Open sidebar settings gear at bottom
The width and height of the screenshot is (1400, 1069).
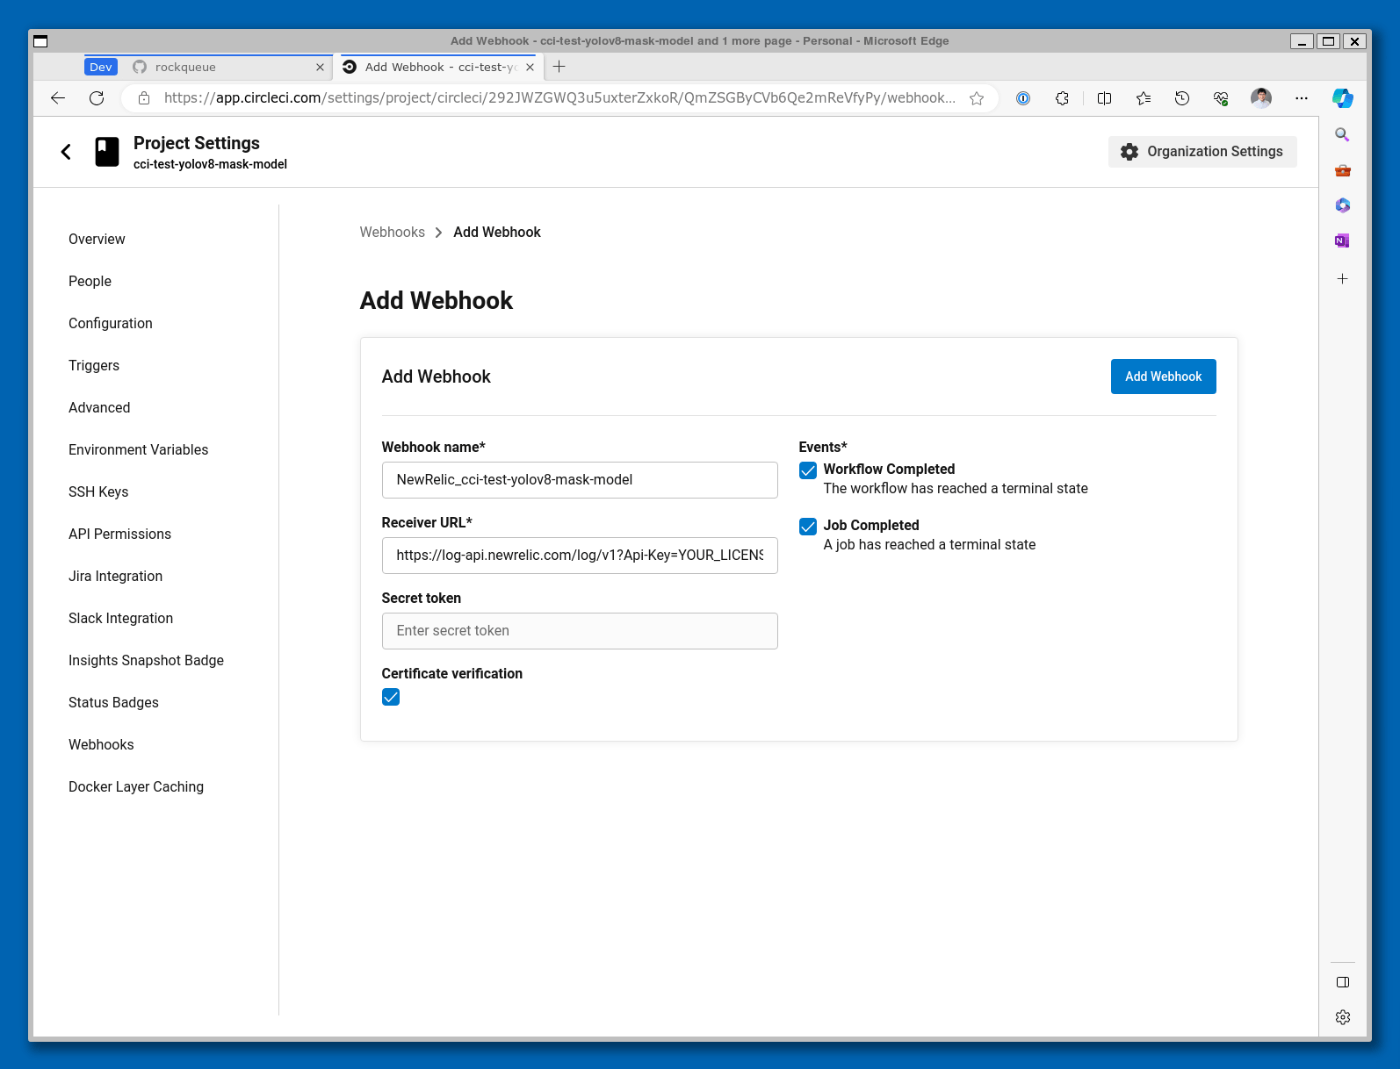pyautogui.click(x=1343, y=1017)
